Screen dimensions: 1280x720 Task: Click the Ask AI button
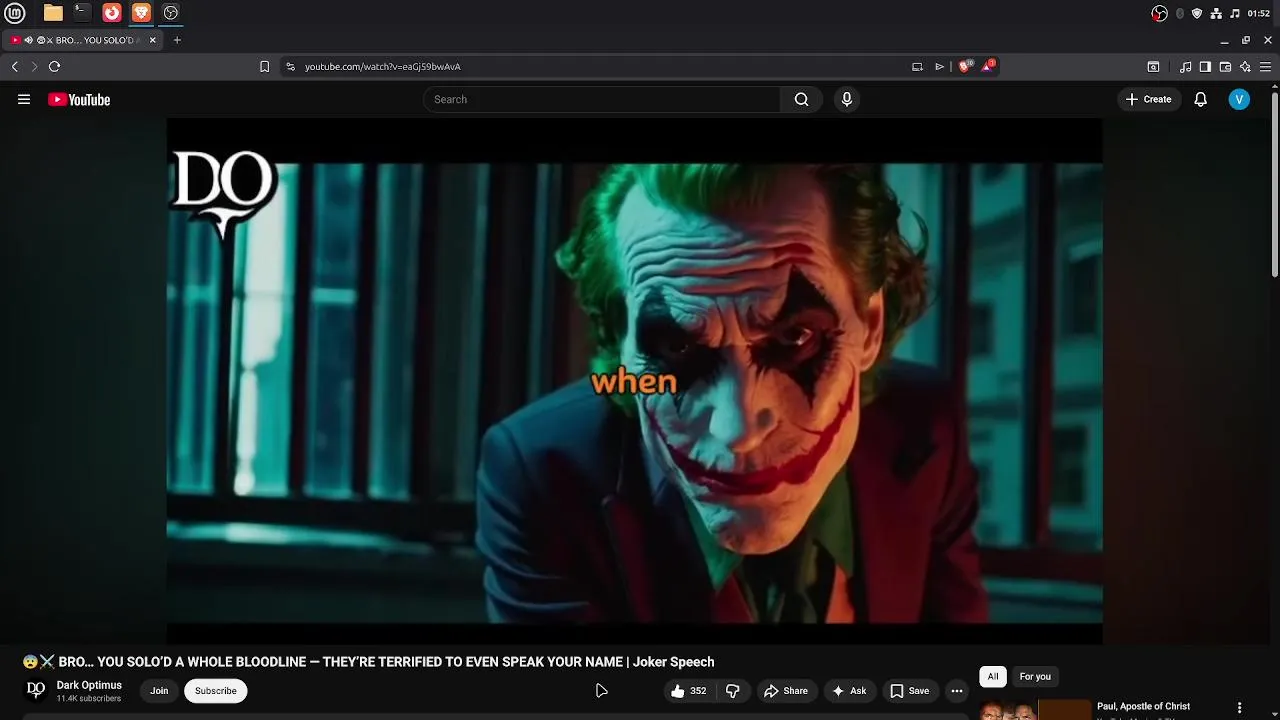(x=849, y=691)
